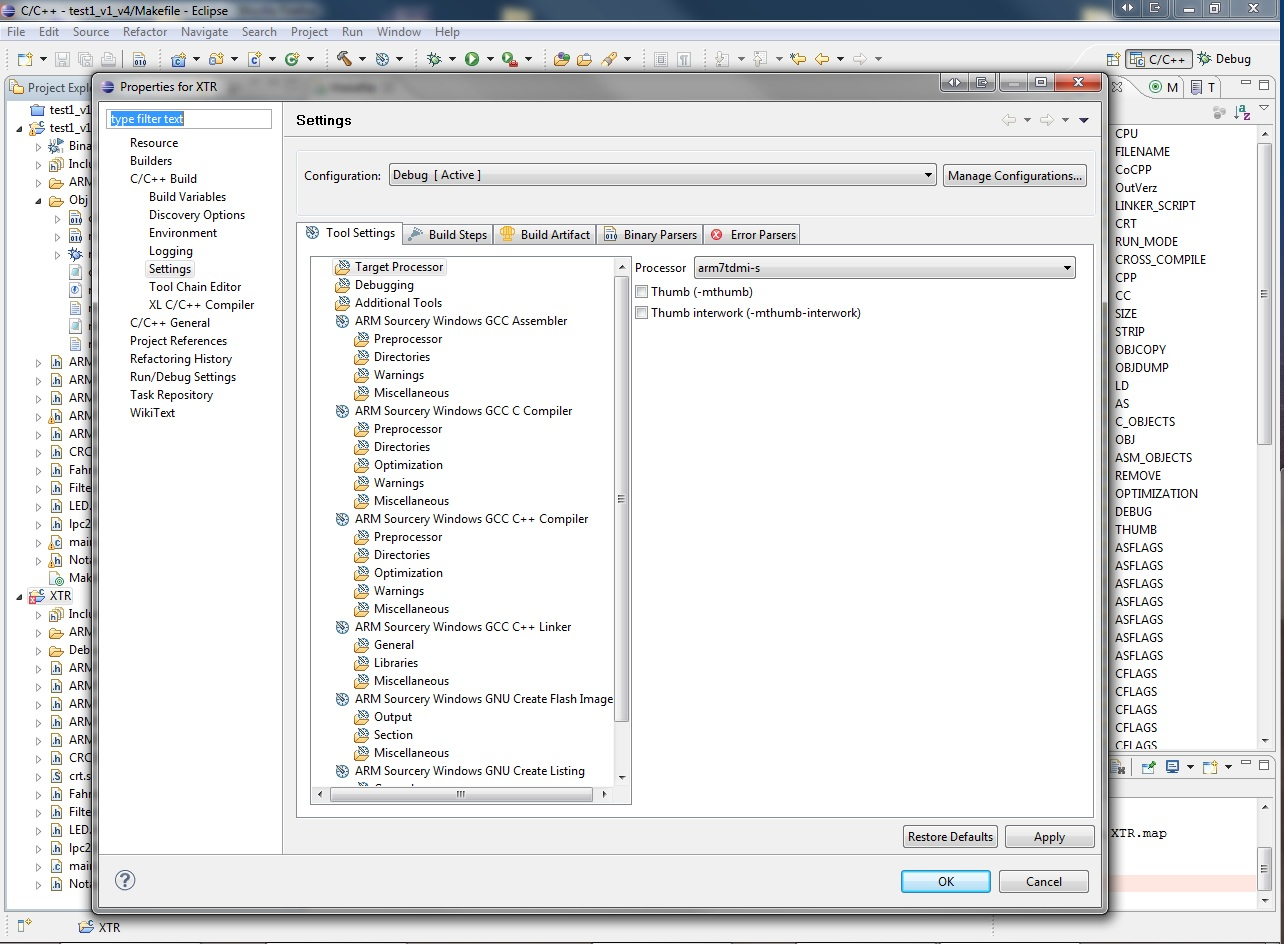The height and width of the screenshot is (944, 1284).
Task: Open the Processor arm7tdmi-s dropdown
Action: coord(884,268)
